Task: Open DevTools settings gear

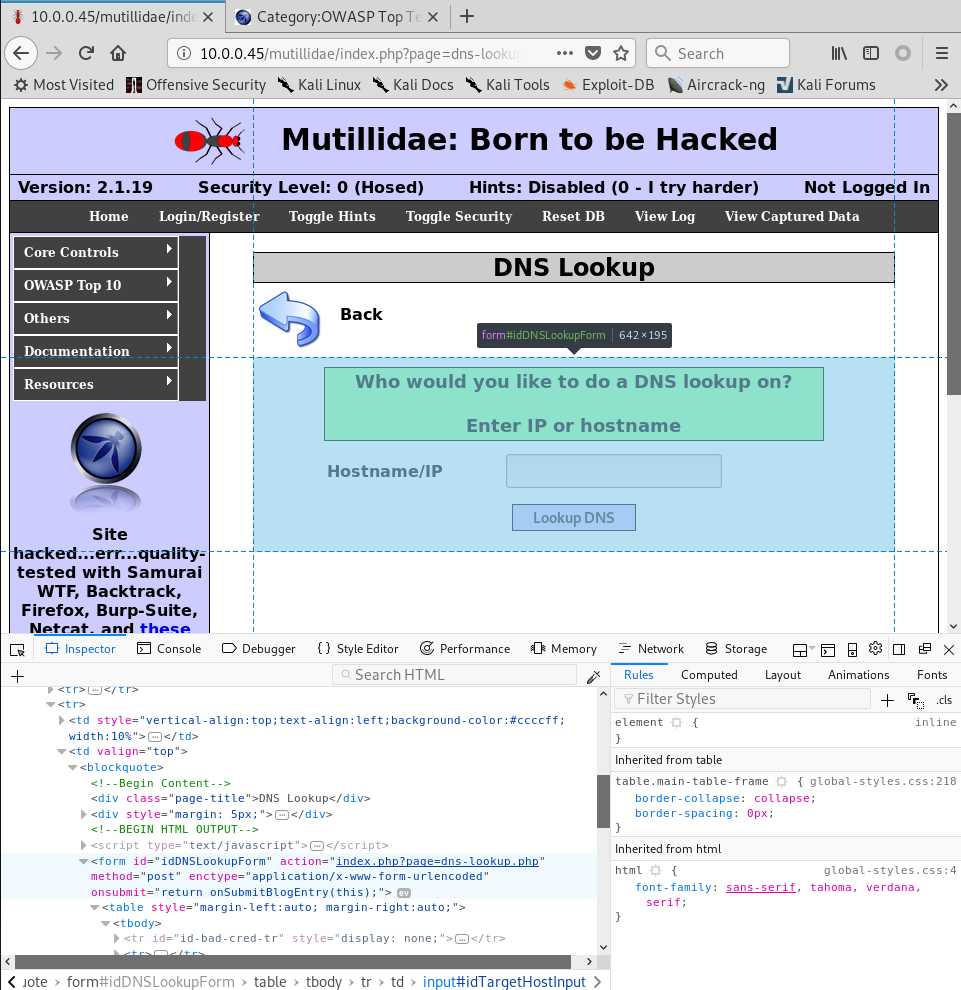Action: pyautogui.click(x=875, y=648)
